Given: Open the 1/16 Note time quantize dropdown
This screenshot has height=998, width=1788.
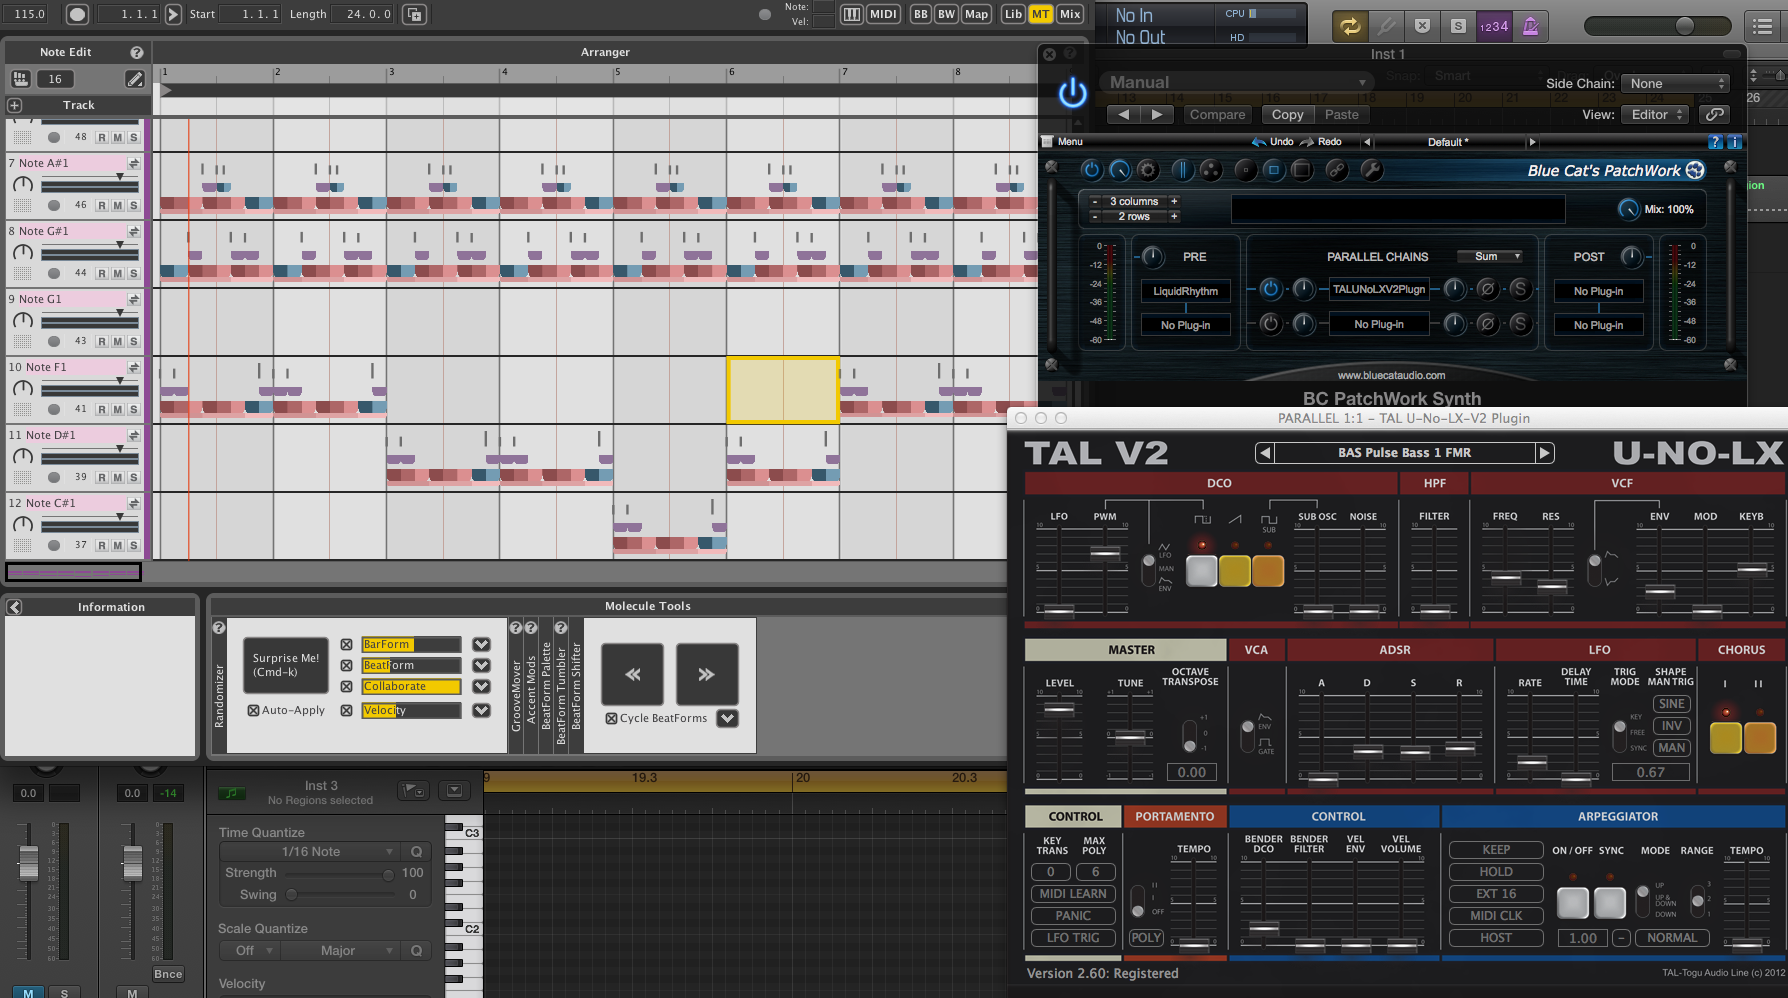Looking at the screenshot, I should (x=311, y=852).
